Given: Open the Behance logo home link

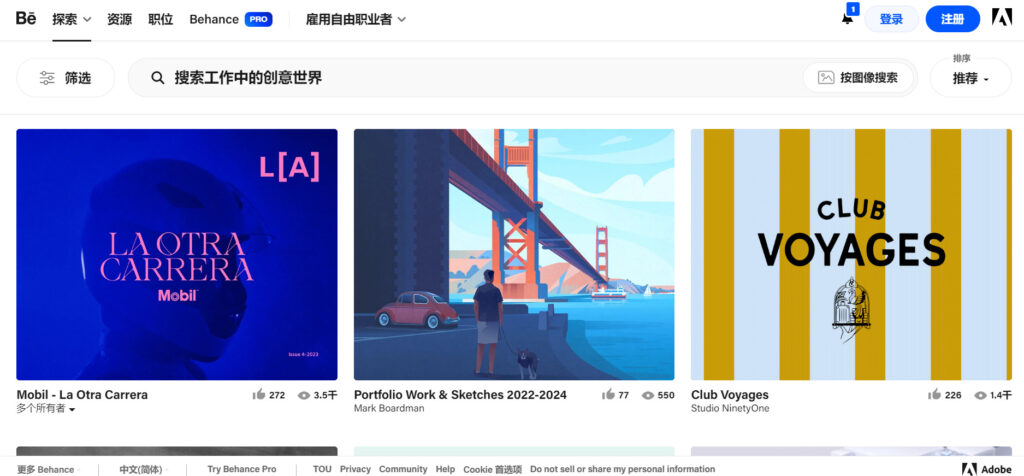Looking at the screenshot, I should [26, 18].
